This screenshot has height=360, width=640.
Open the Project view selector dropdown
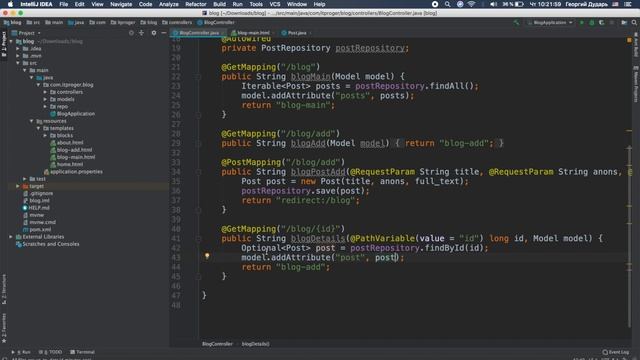click(x=27, y=33)
